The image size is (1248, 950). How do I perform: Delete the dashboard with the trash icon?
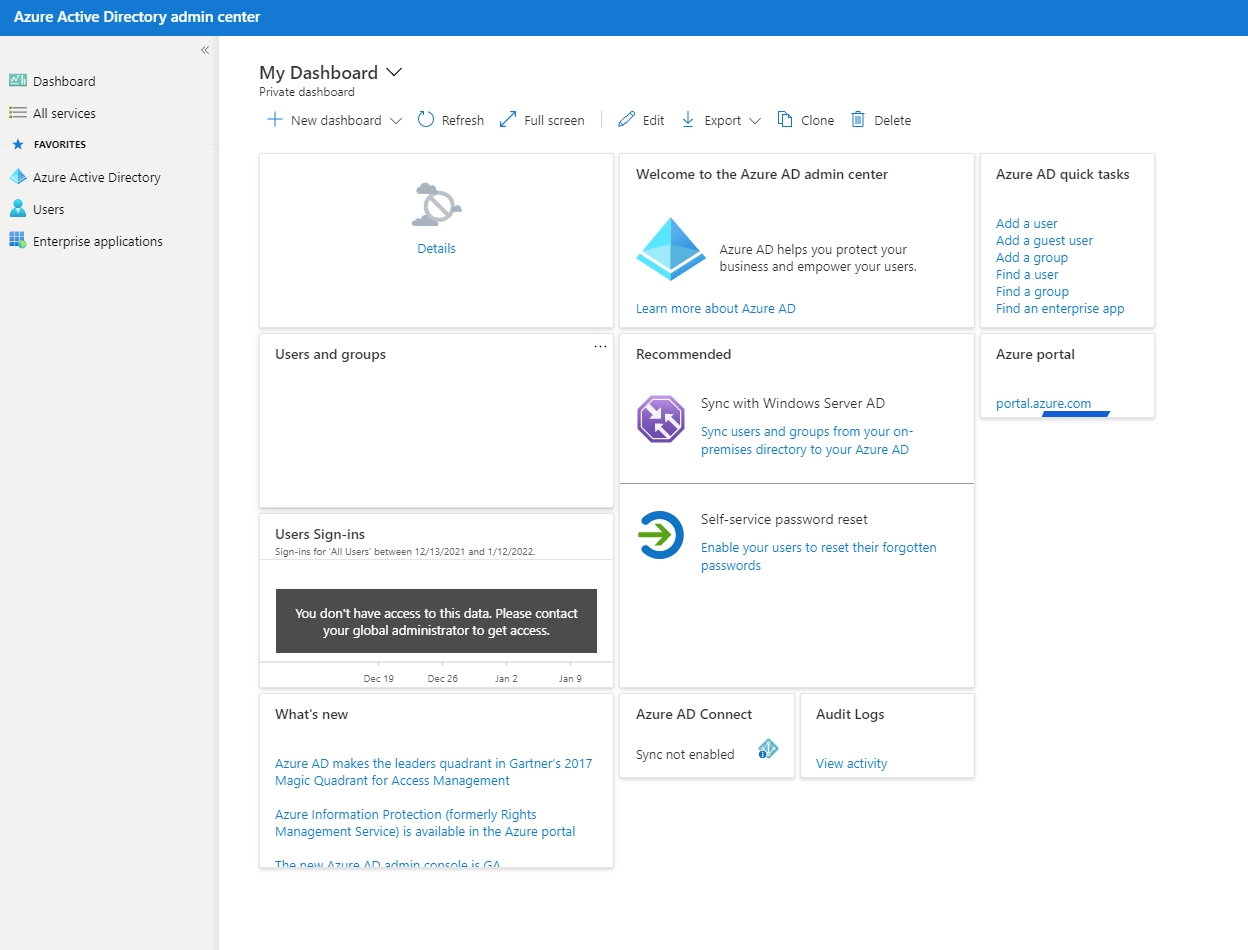[858, 119]
